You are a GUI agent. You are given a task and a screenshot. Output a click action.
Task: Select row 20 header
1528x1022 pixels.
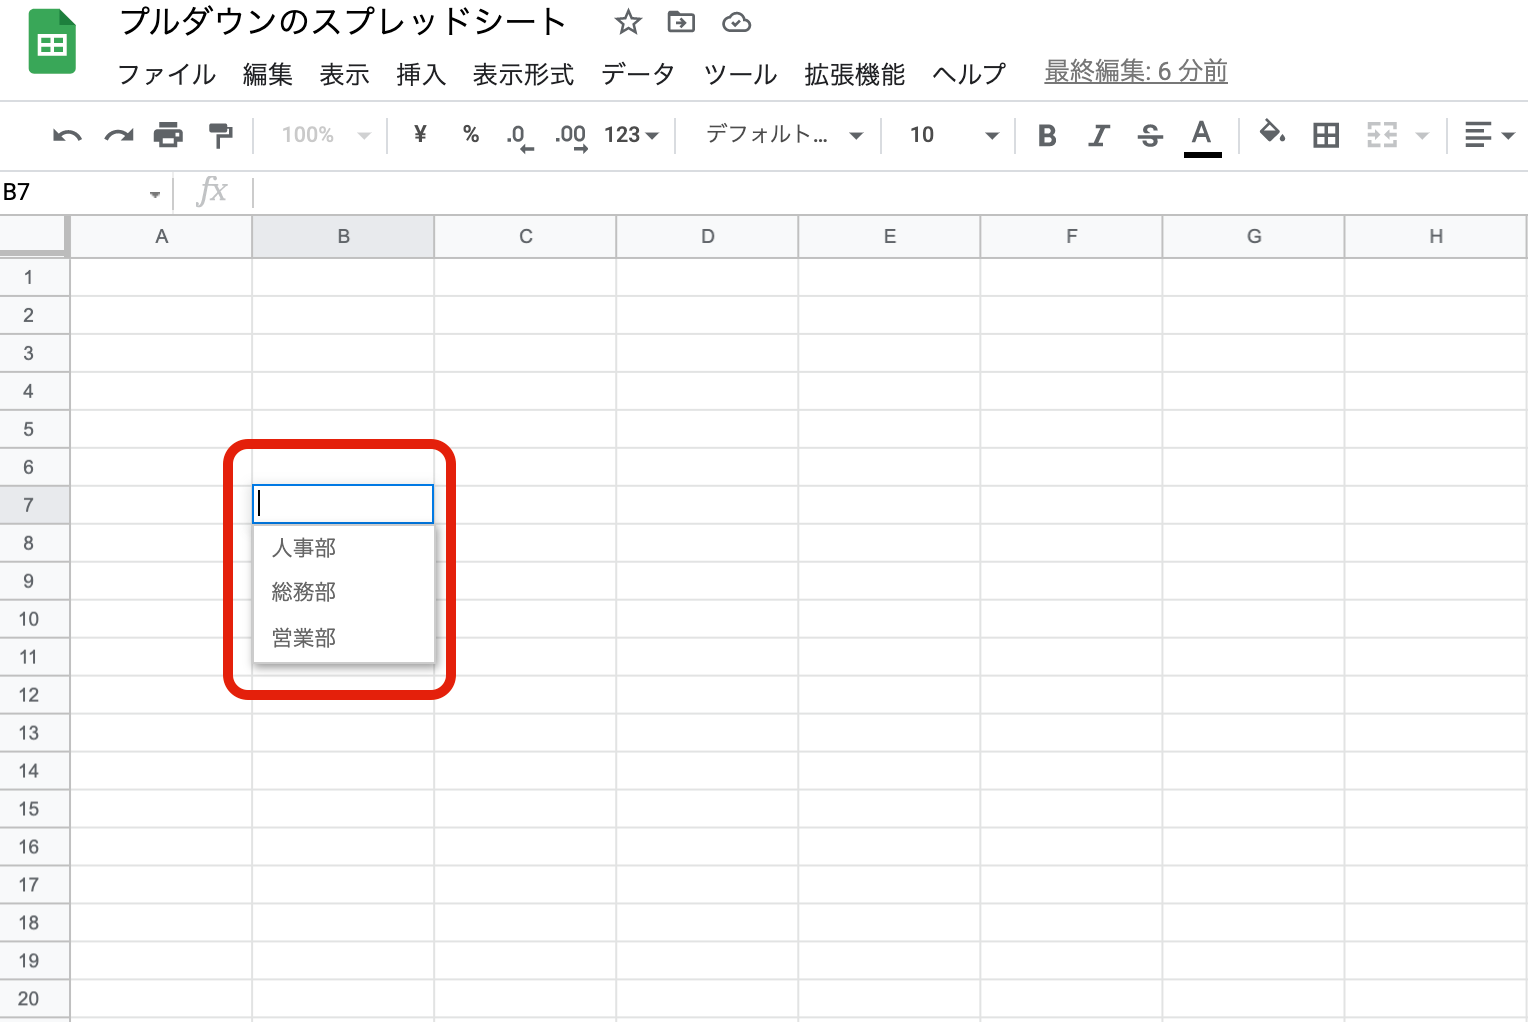pyautogui.click(x=34, y=999)
